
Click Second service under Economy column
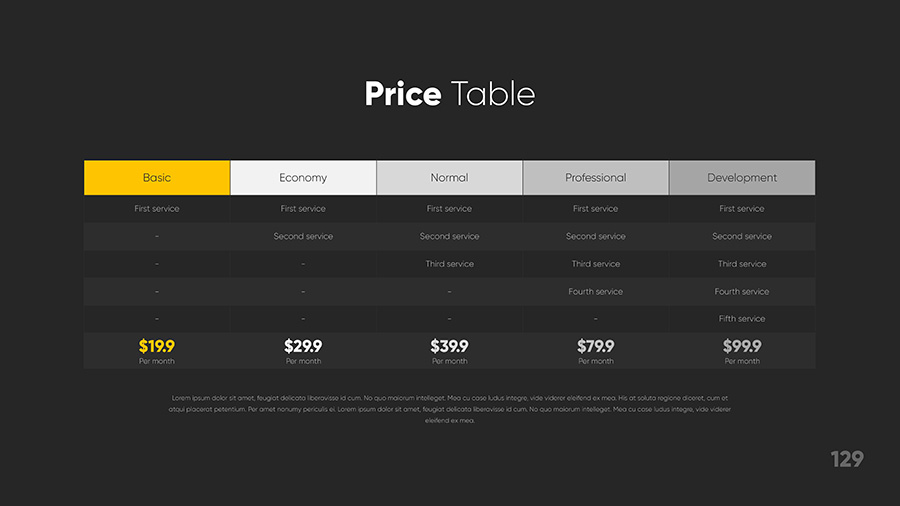click(303, 237)
